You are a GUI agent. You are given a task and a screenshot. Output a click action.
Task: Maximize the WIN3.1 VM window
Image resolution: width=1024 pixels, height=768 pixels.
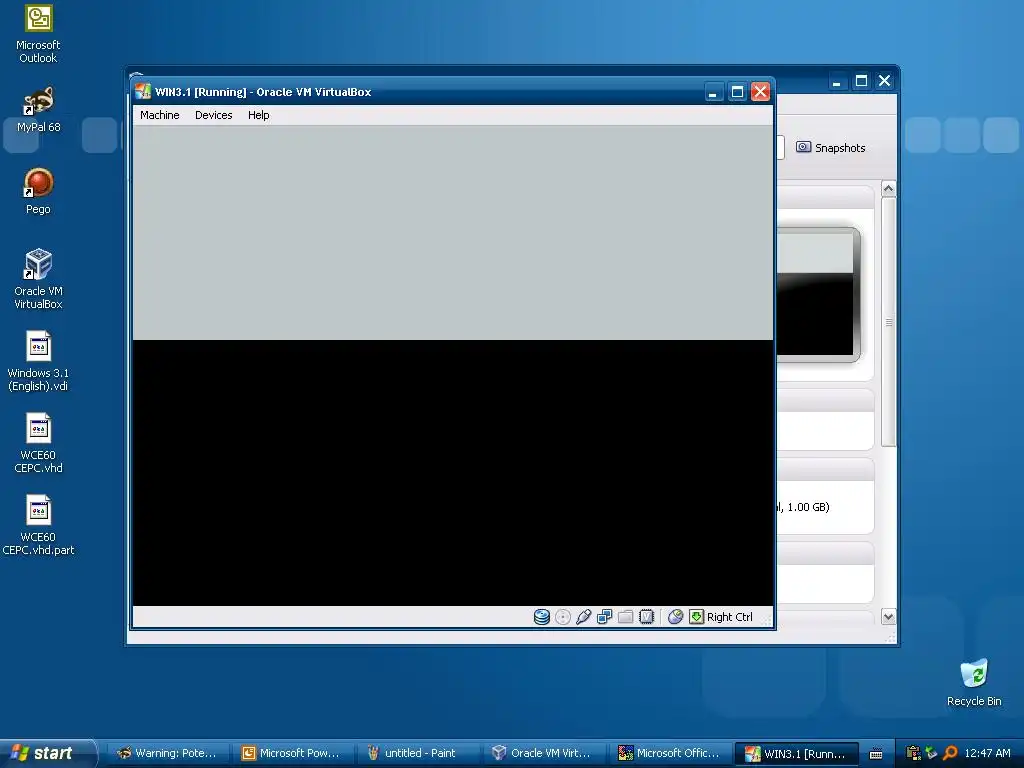(x=737, y=92)
